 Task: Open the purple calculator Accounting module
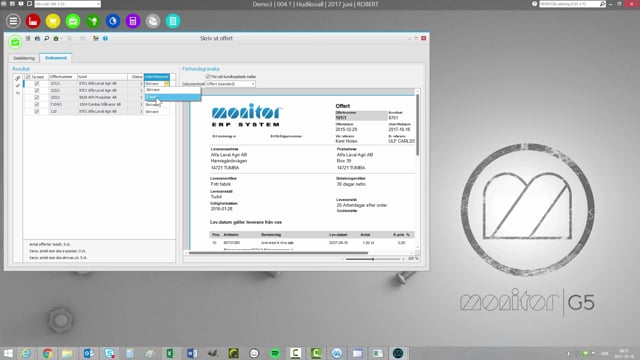pyautogui.click(x=133, y=21)
